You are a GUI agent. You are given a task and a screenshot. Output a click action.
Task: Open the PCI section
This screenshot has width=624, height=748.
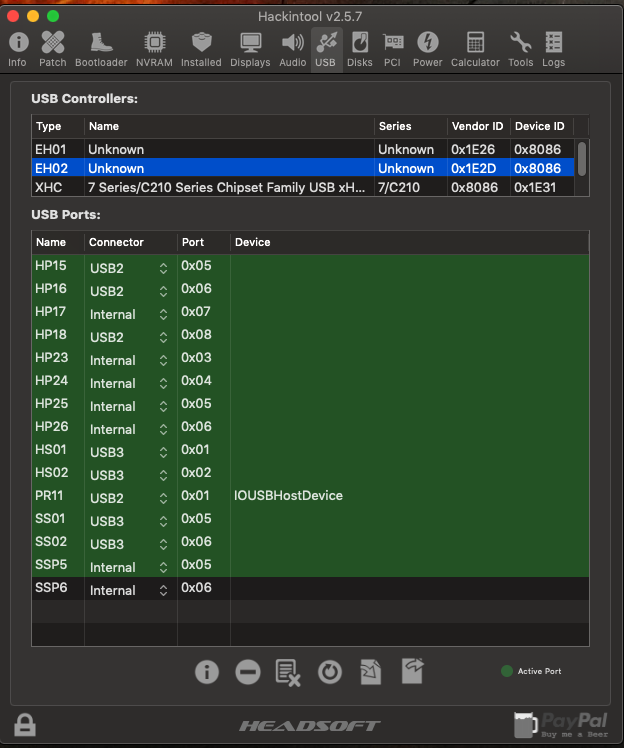[393, 50]
